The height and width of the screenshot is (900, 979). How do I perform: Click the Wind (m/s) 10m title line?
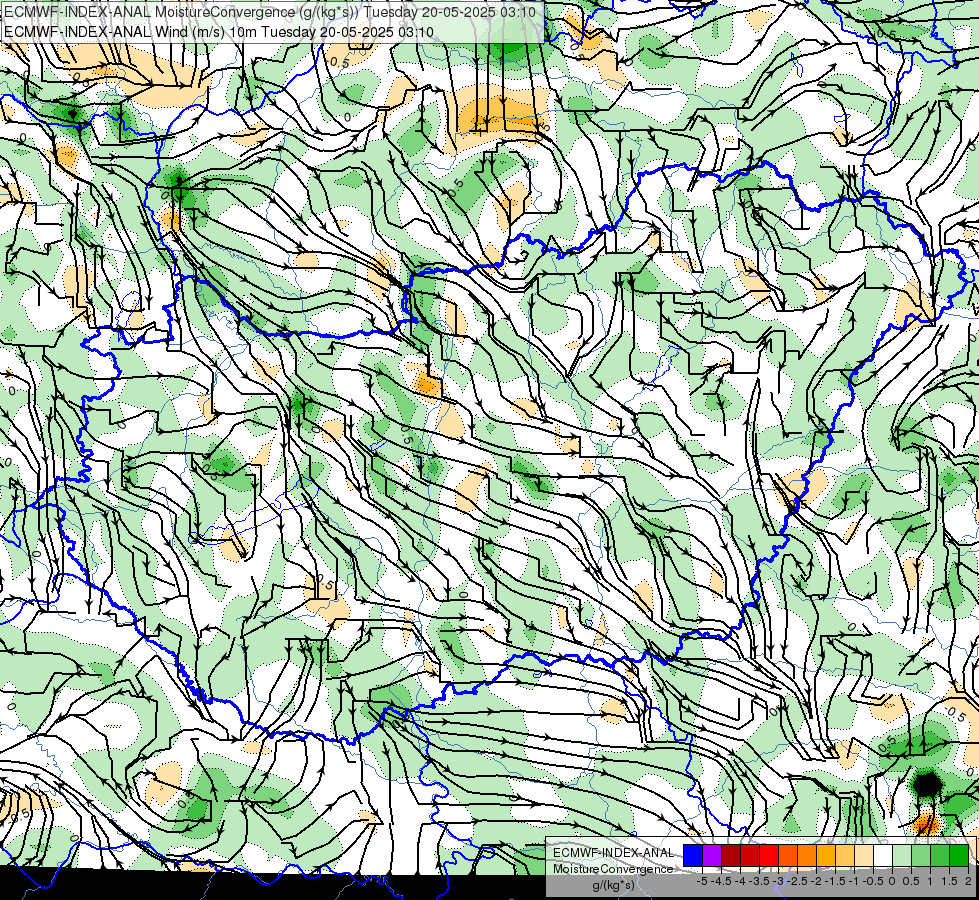[x=219, y=31]
